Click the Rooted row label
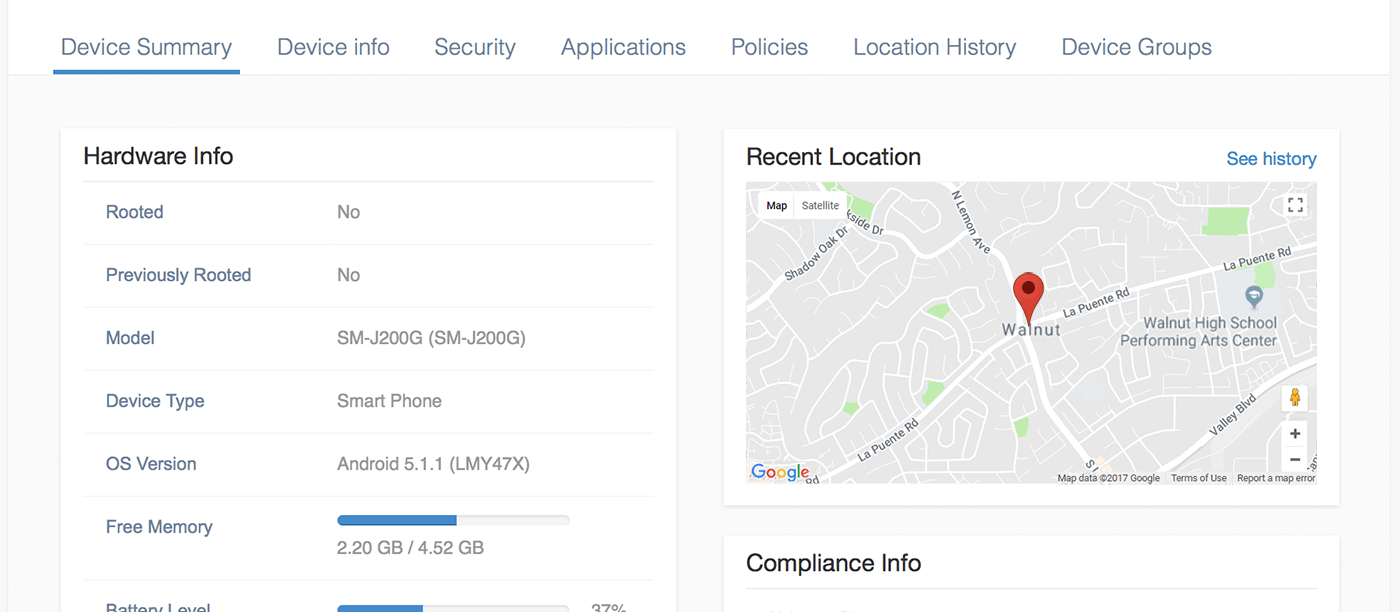 (x=134, y=212)
